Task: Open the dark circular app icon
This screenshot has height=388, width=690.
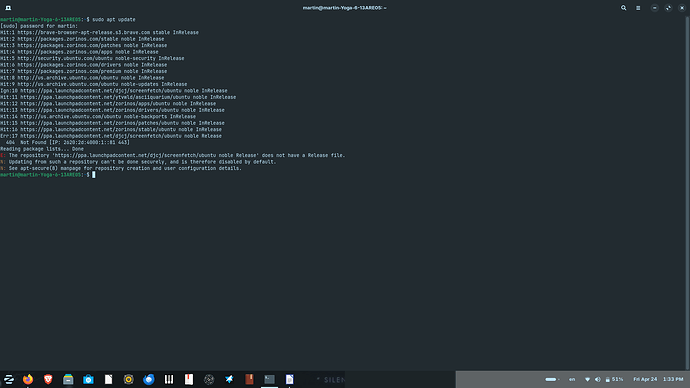Action: coord(209,379)
